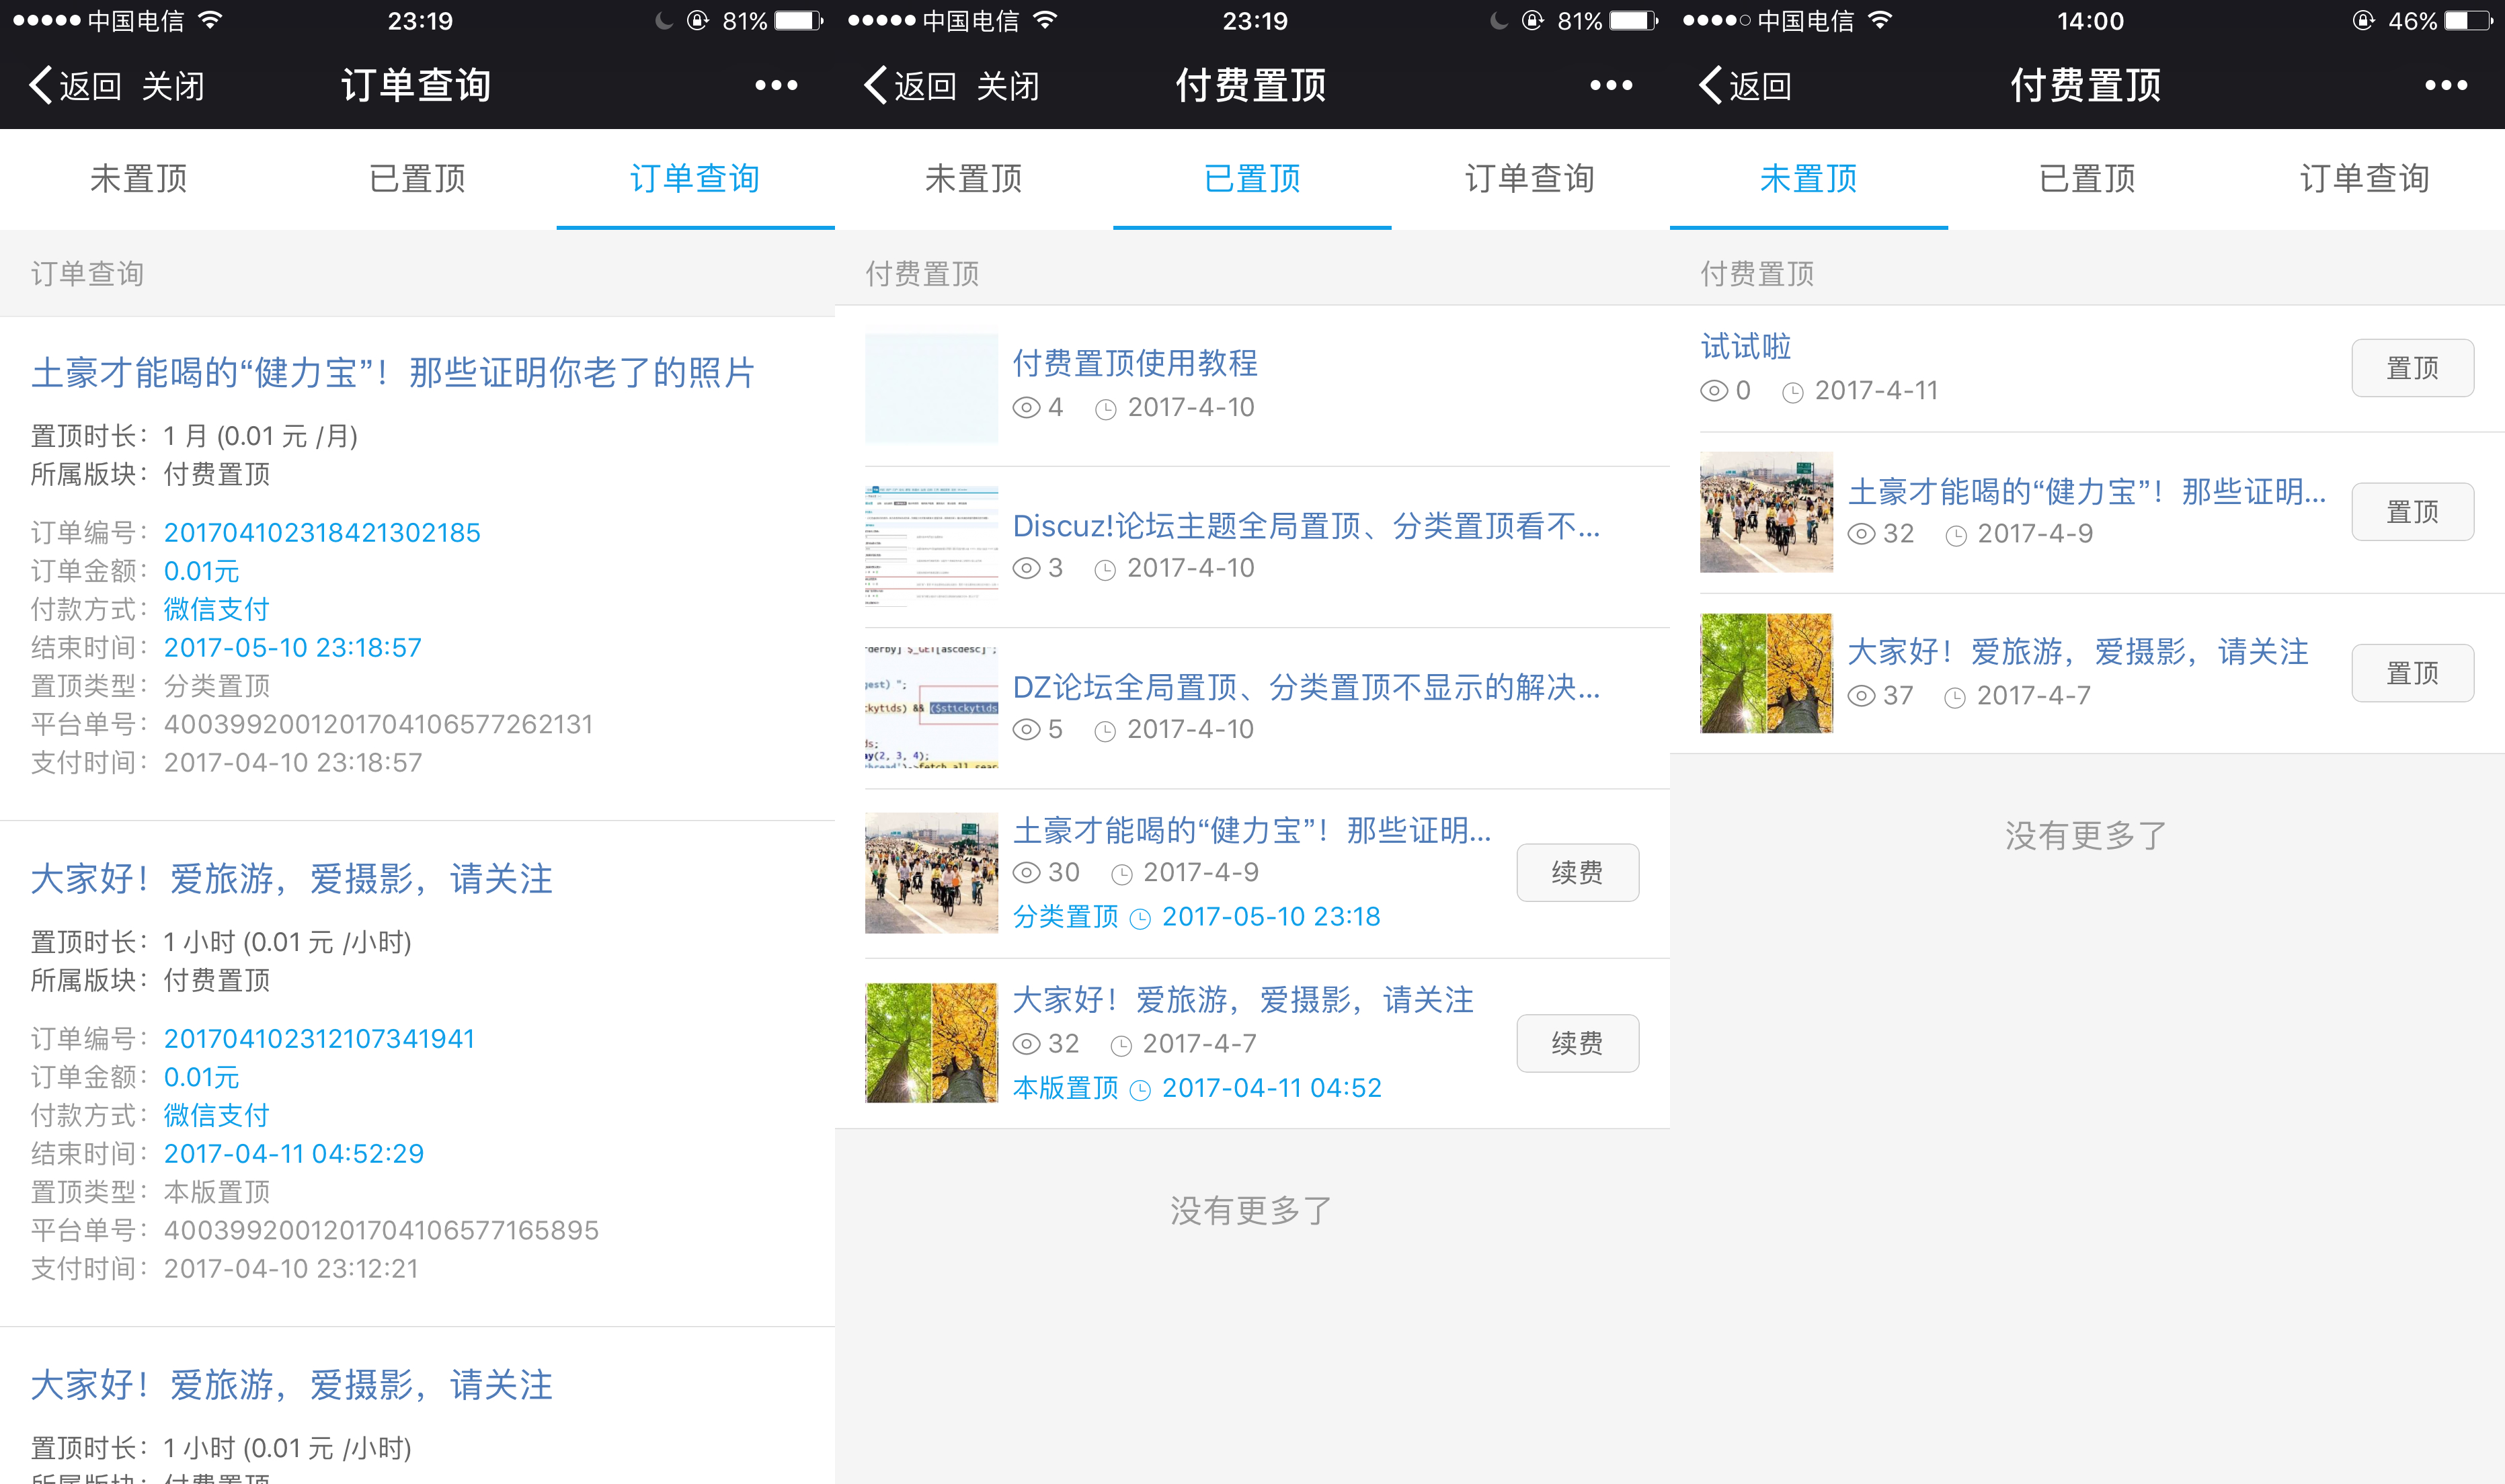Tap 关闭 on middle 付费置顶 screen
Viewport: 2505px width, 1484px height.
pyautogui.click(x=1008, y=86)
